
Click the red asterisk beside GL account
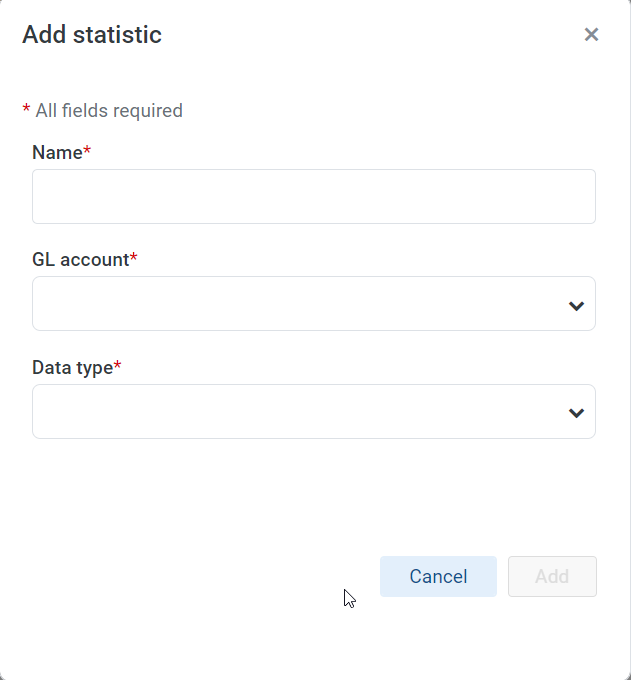[134, 257]
